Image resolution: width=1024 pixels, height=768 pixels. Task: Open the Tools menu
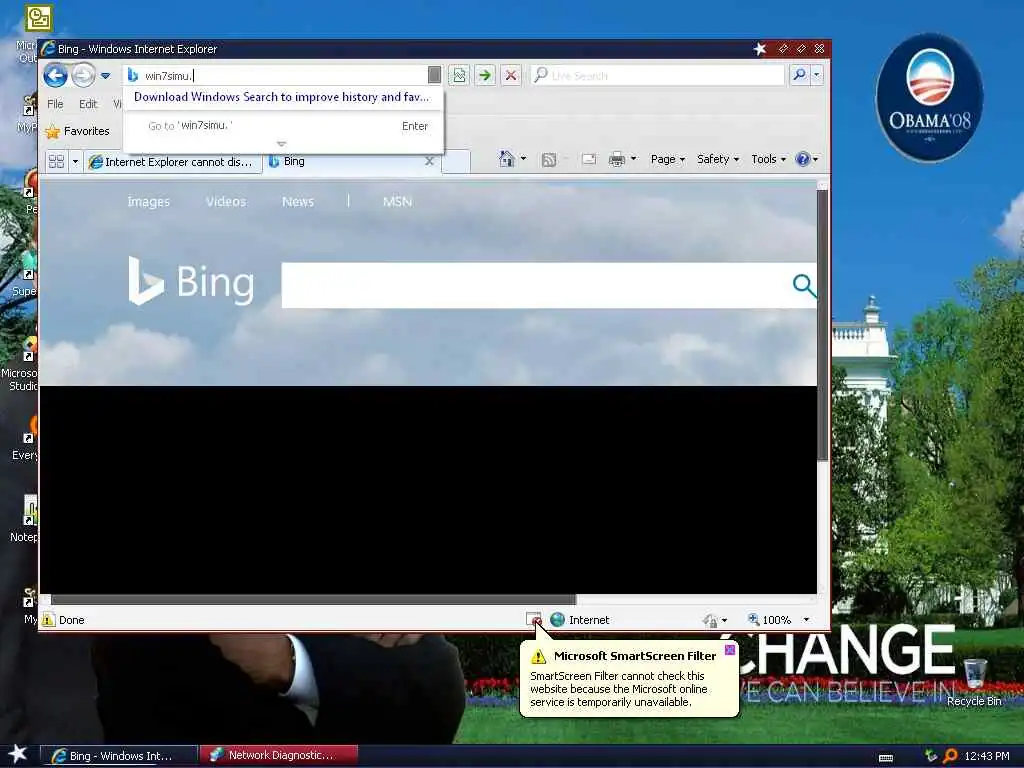(x=768, y=159)
